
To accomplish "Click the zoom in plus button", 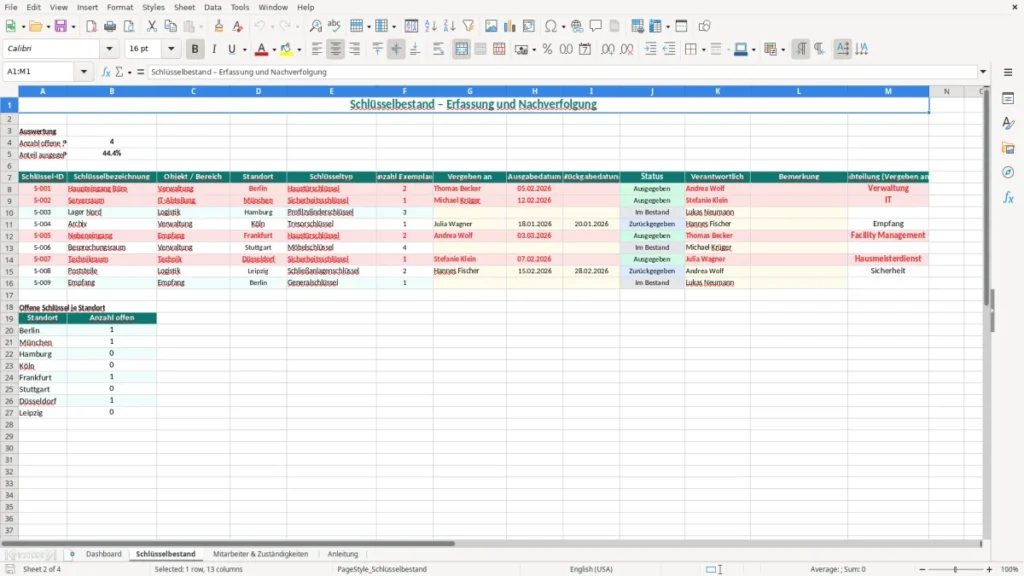I will pyautogui.click(x=989, y=569).
